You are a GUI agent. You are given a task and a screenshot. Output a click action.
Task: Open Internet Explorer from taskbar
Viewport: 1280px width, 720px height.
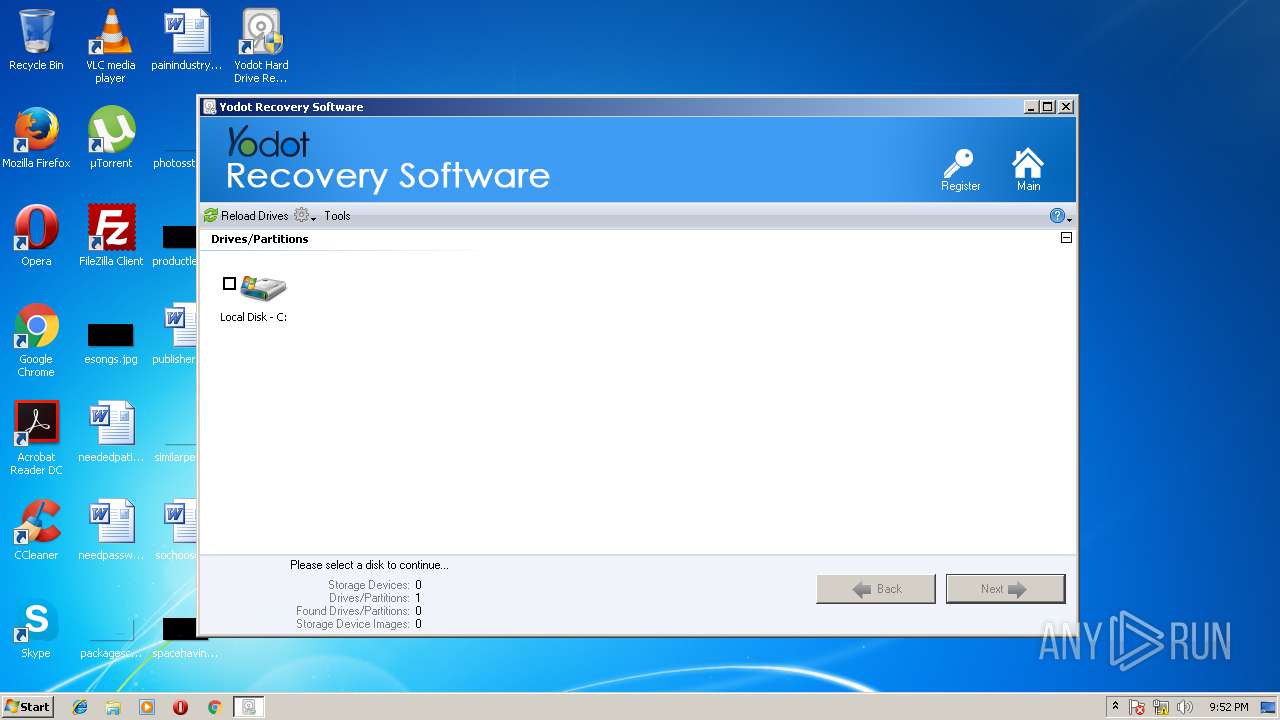coord(80,707)
